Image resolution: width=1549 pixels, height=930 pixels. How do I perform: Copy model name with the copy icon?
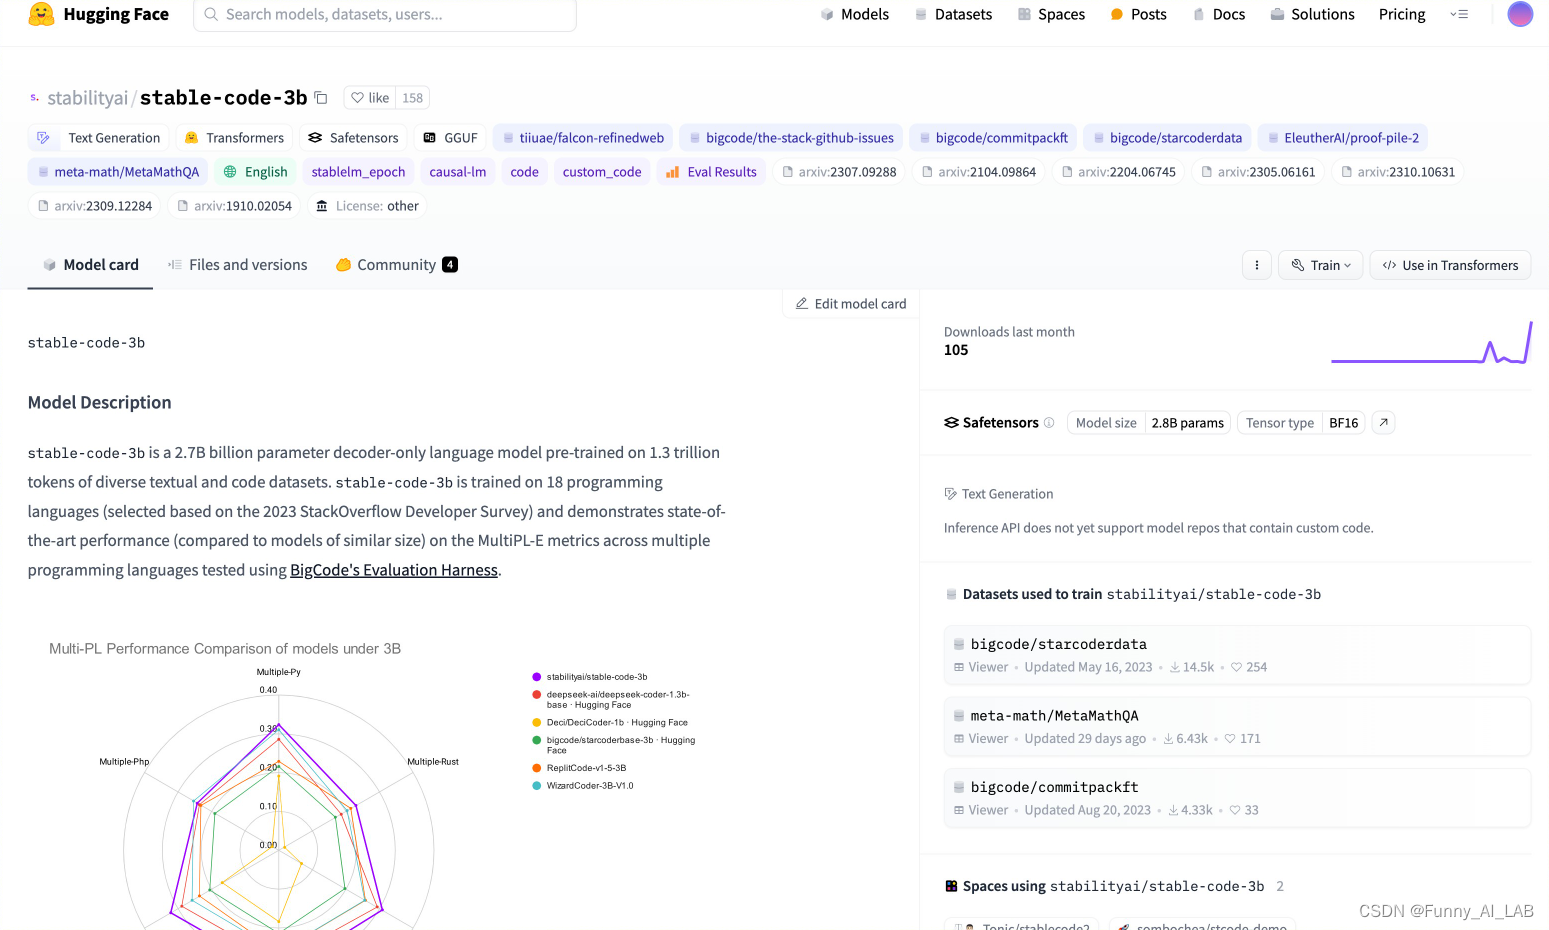pos(321,98)
